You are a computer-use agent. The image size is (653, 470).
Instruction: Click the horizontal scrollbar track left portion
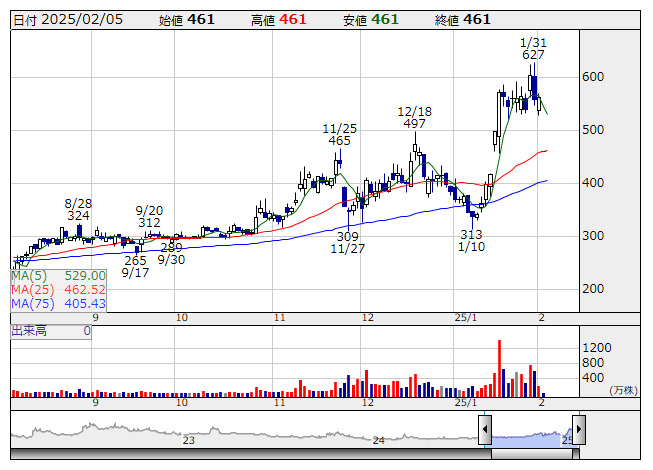tap(251, 453)
